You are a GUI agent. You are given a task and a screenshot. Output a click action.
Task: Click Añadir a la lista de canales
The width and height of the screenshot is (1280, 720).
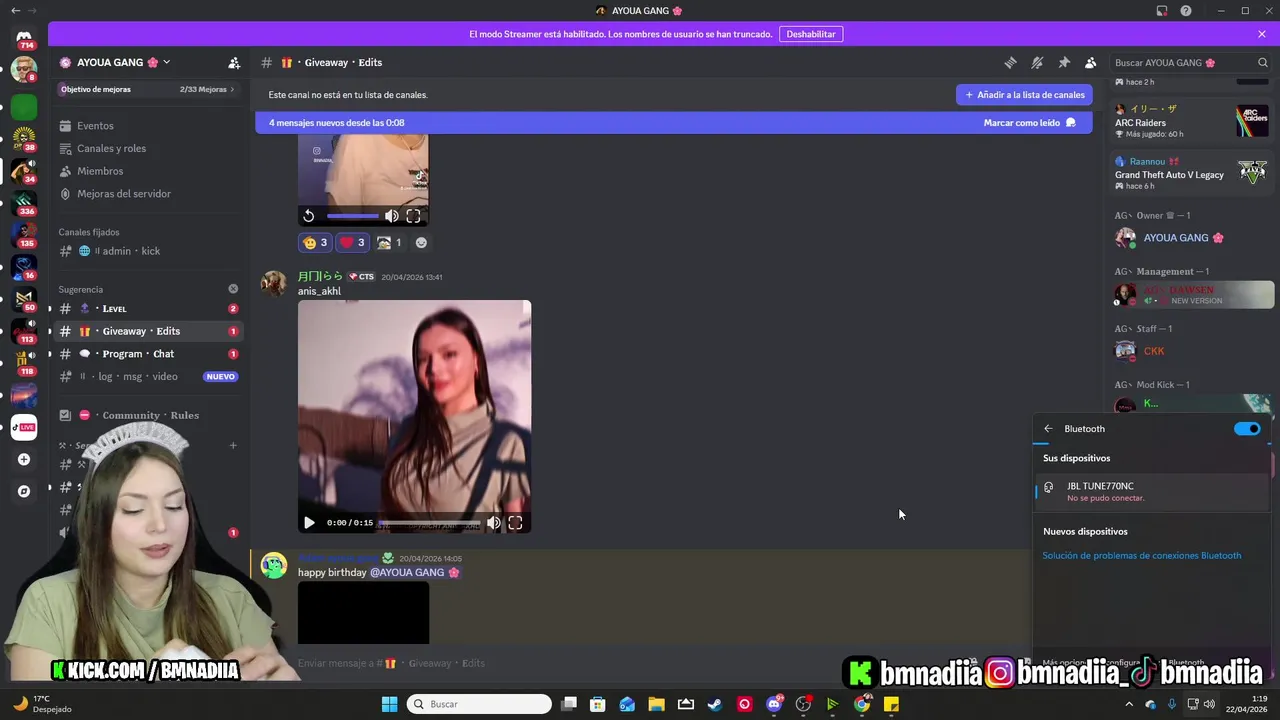(1024, 95)
